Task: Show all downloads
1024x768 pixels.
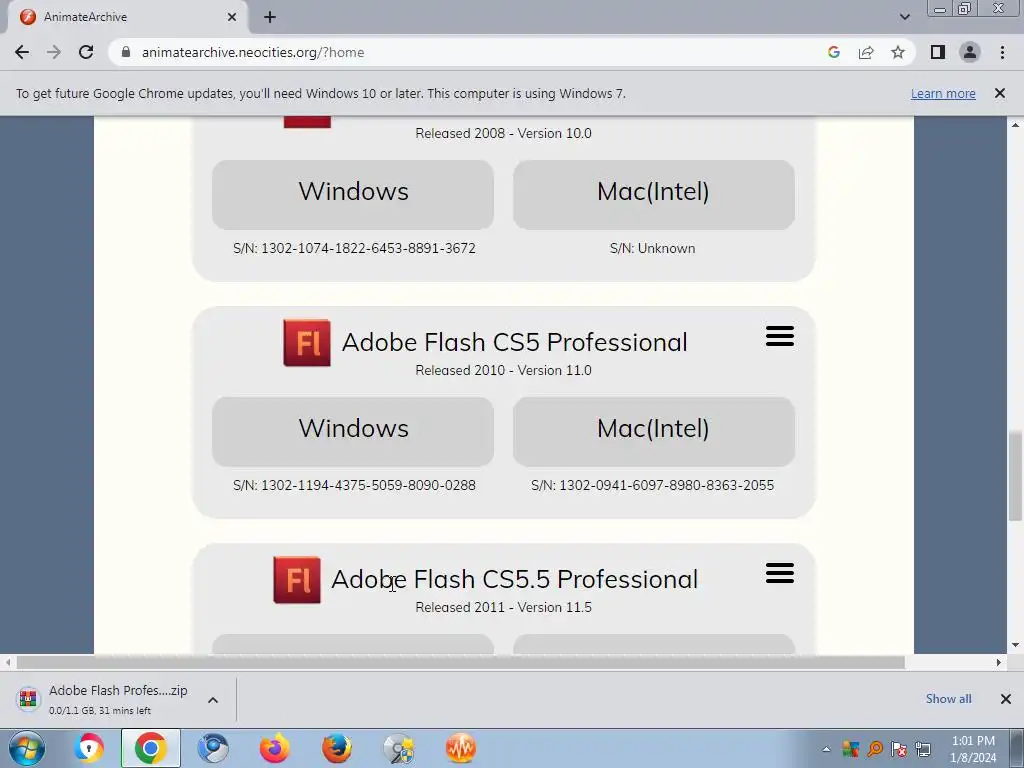Action: pos(948,699)
